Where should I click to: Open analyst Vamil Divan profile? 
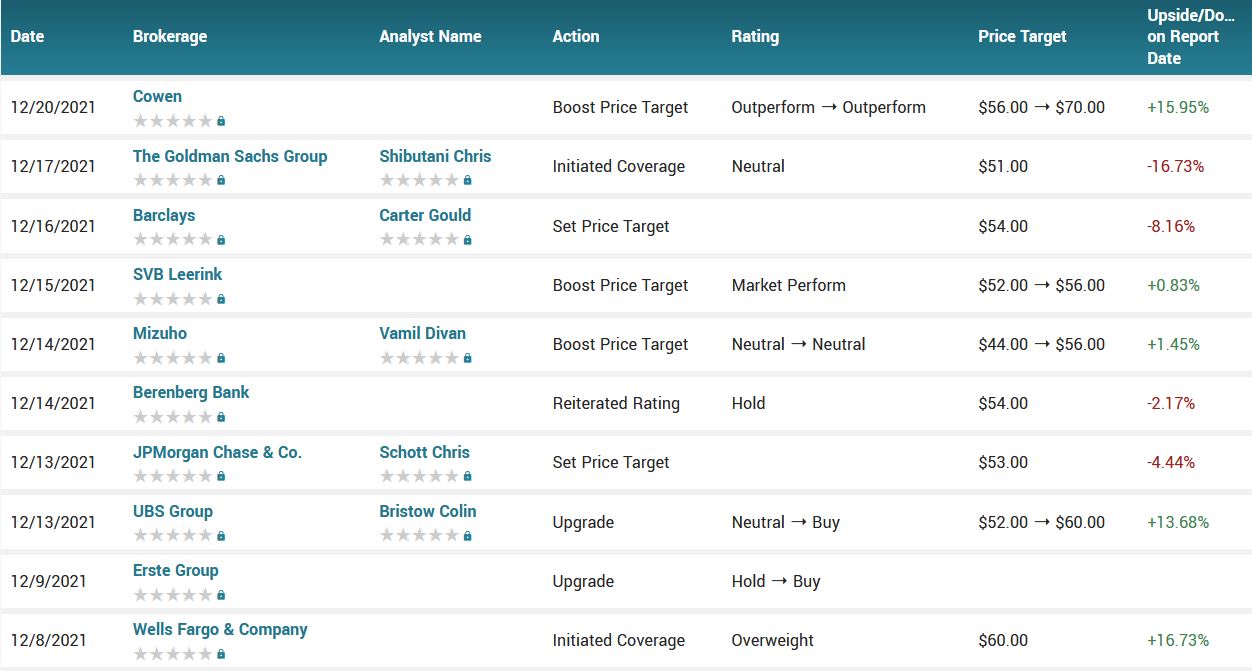423,333
